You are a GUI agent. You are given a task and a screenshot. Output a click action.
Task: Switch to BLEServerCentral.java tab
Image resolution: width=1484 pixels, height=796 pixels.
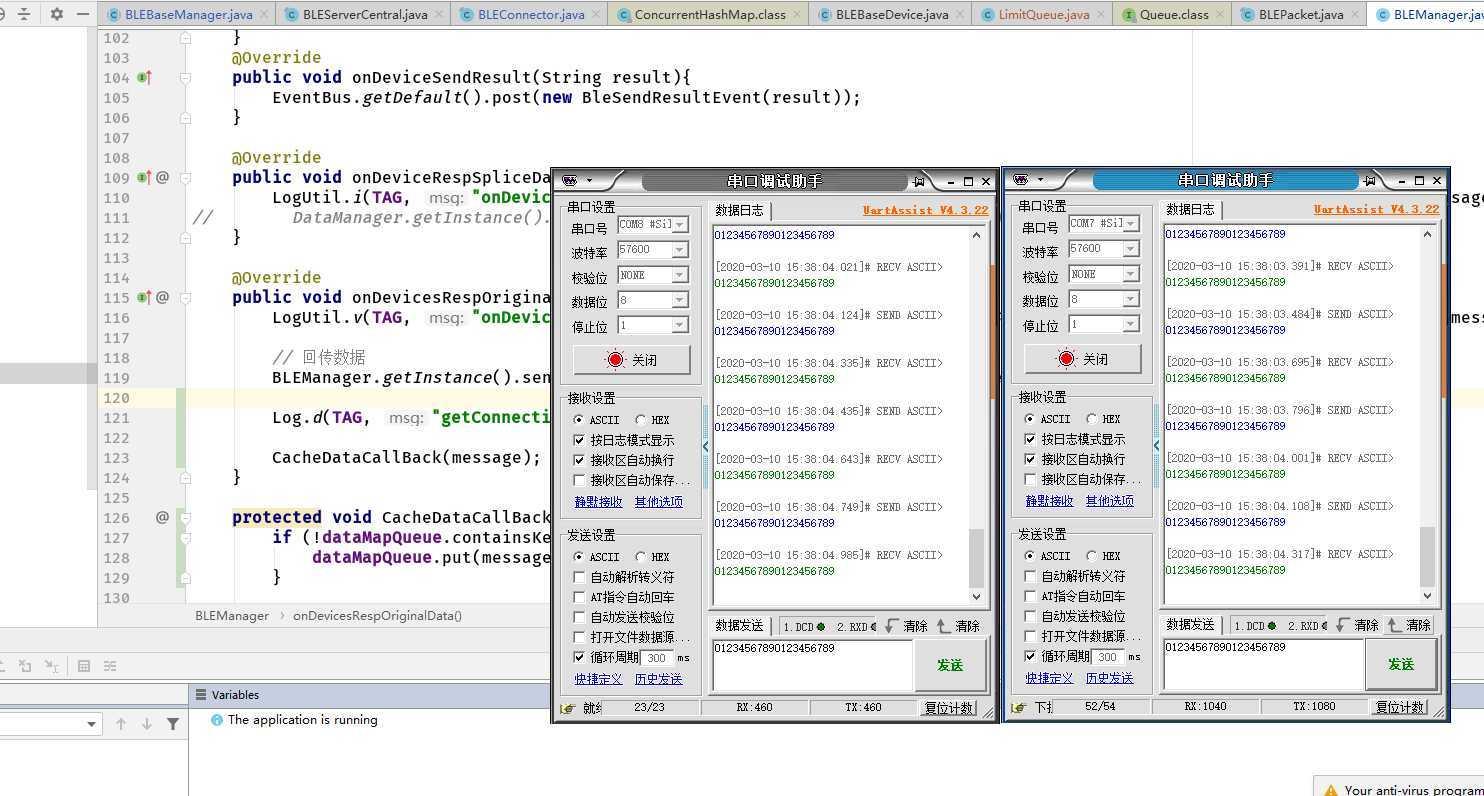[364, 15]
